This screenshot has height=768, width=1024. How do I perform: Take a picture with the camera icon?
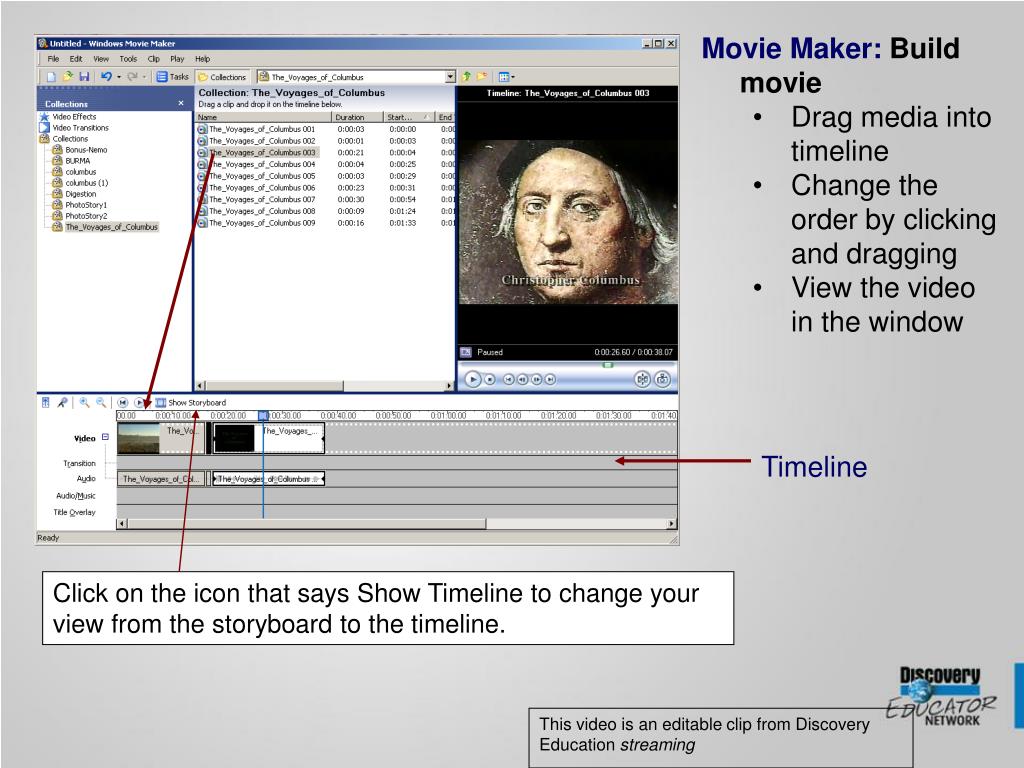coord(663,379)
